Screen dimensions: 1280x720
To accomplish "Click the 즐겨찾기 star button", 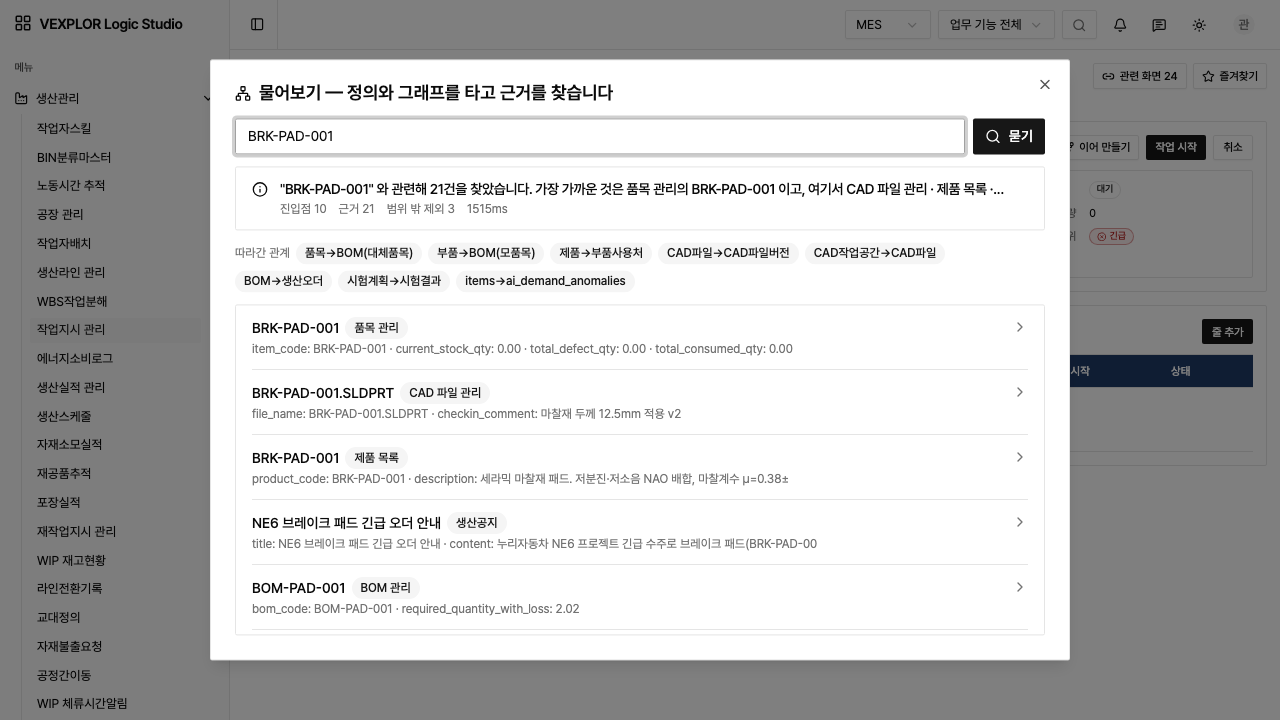I will 1229,76.
